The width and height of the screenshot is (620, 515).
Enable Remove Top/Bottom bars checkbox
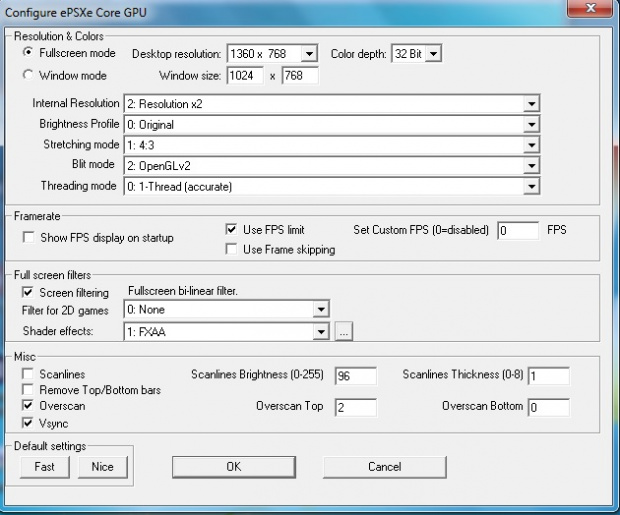pyautogui.click(x=28, y=390)
